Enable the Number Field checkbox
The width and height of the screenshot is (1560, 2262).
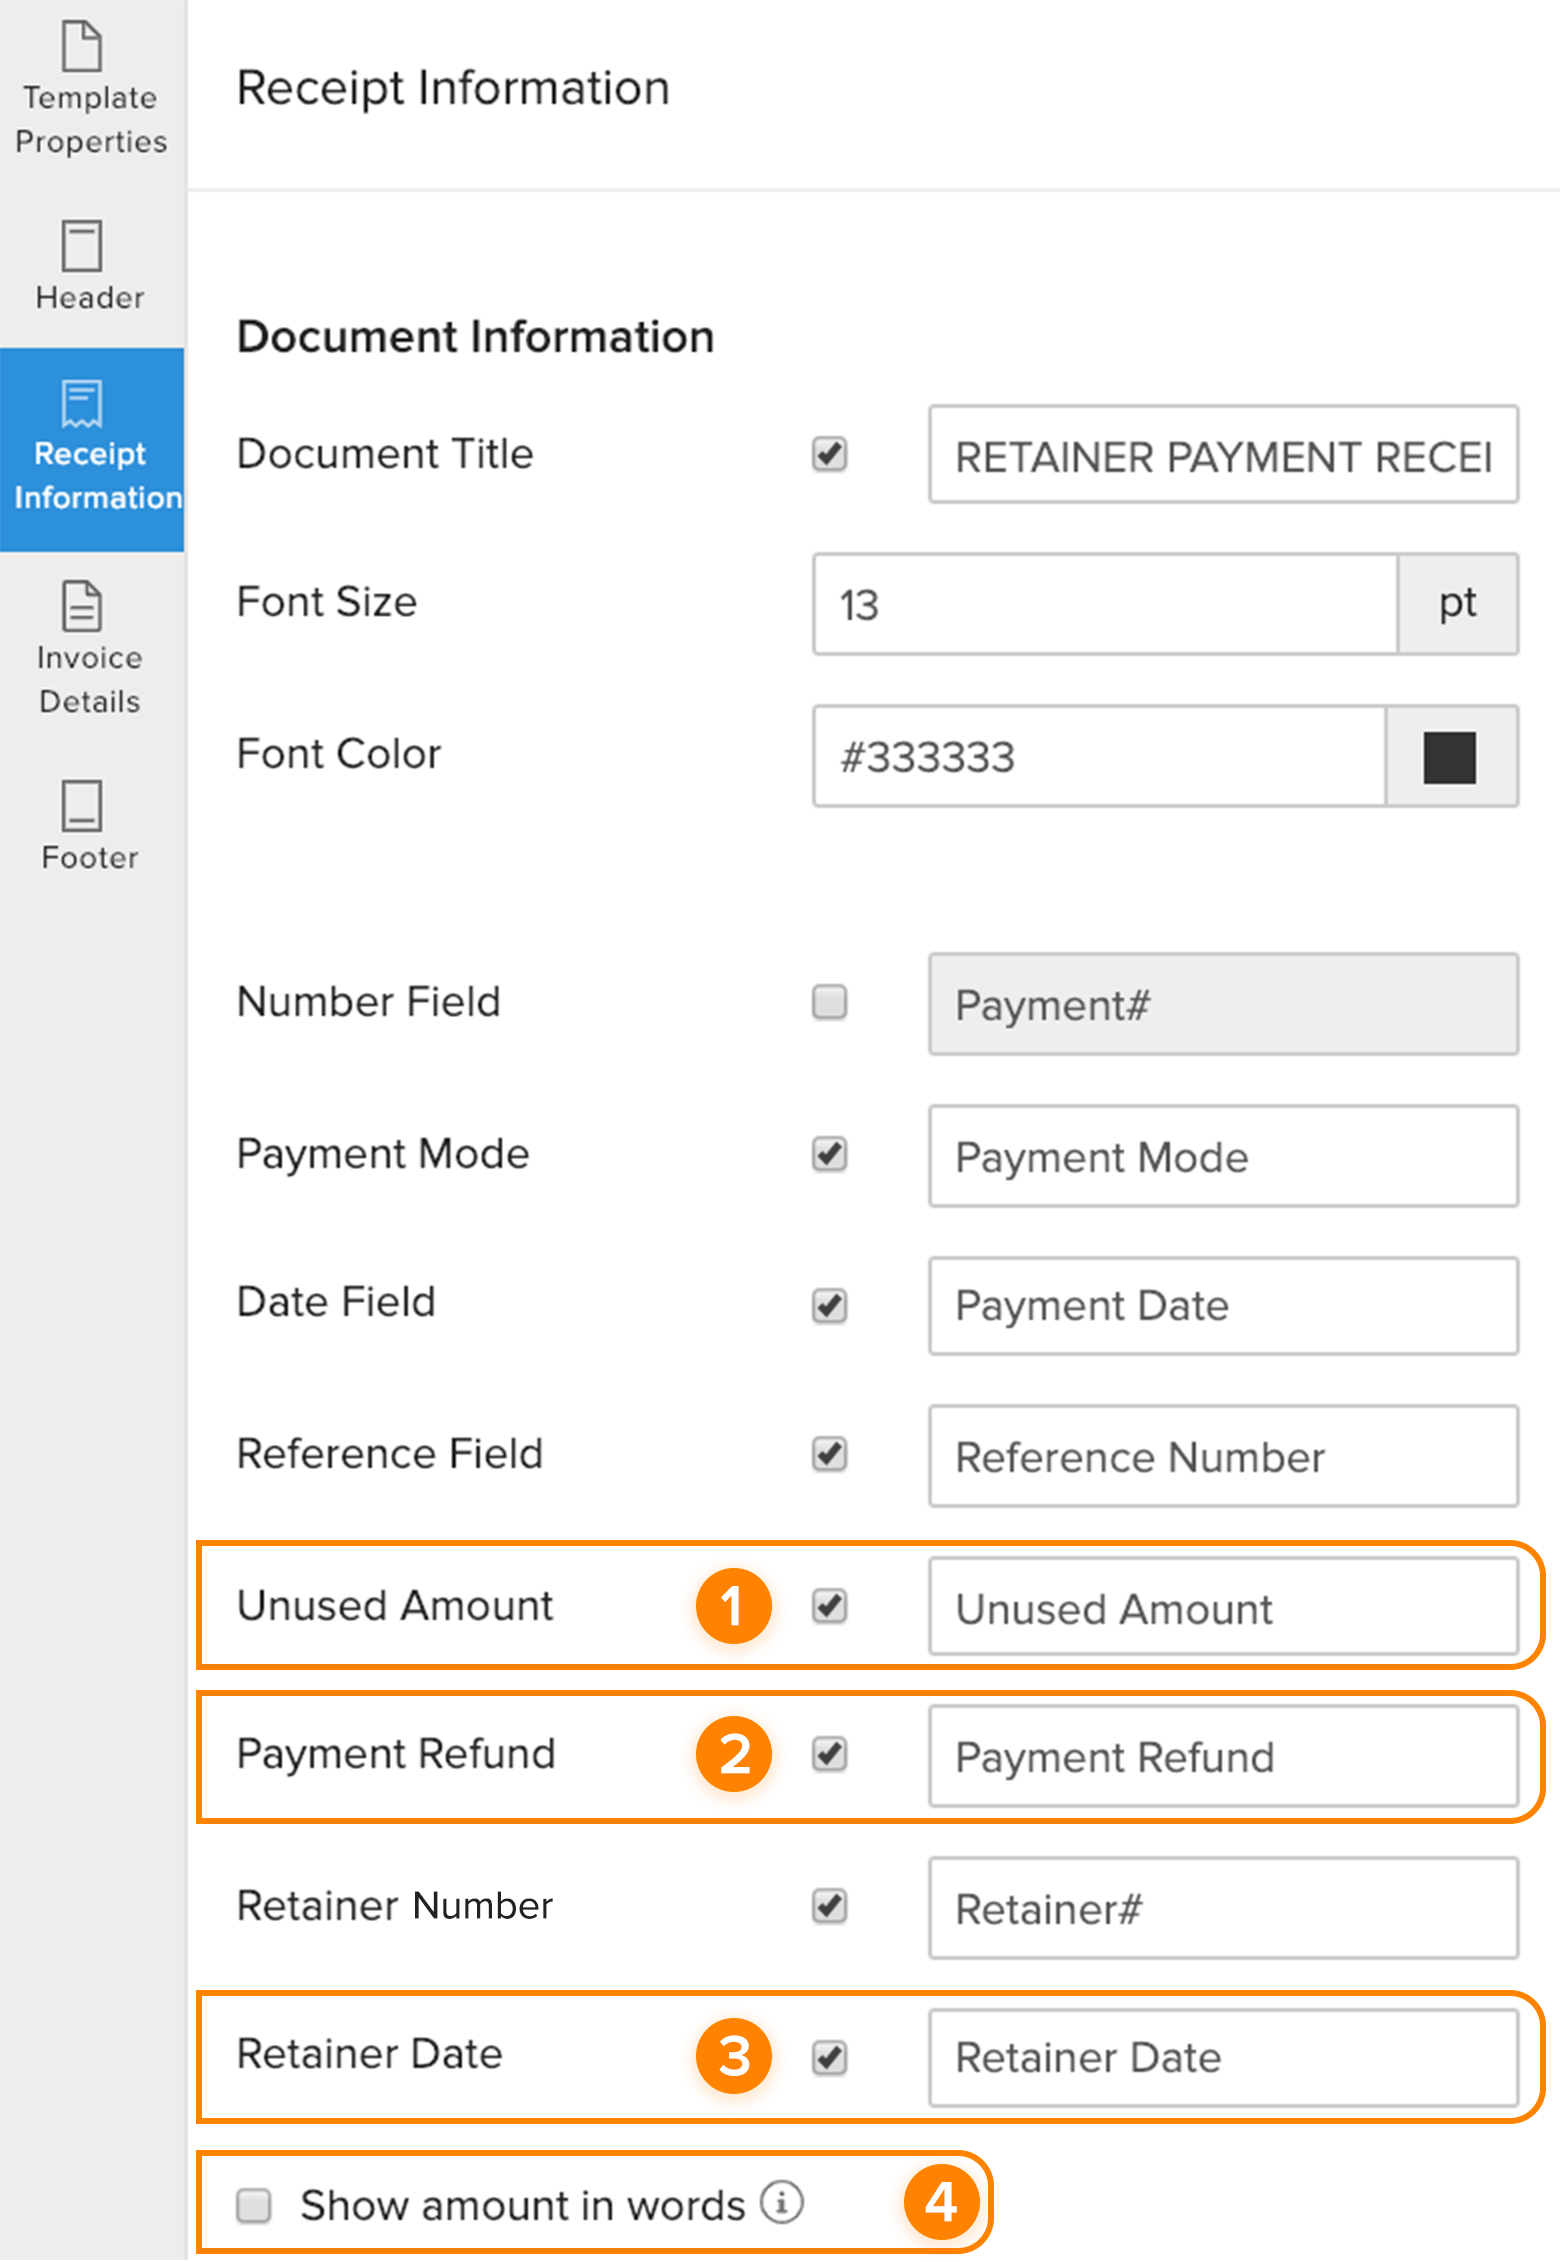pos(830,1002)
